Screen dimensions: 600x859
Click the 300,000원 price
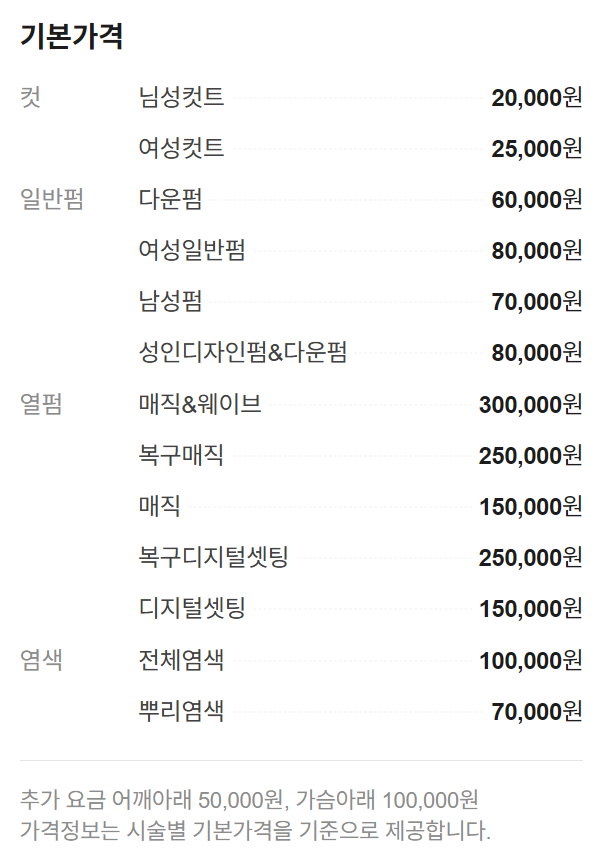(x=530, y=405)
